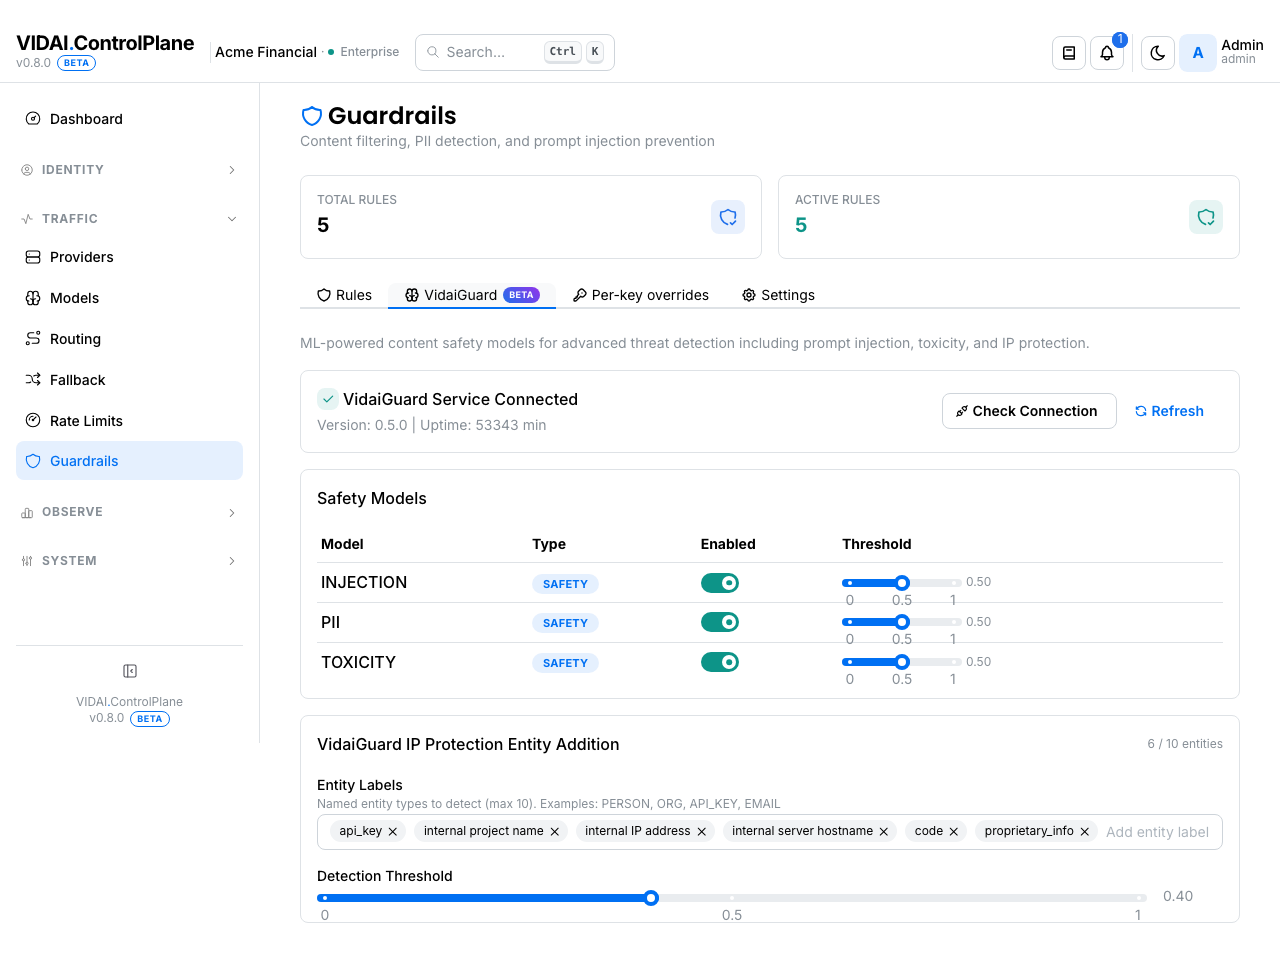Remove the api_key entity label

click(x=393, y=832)
